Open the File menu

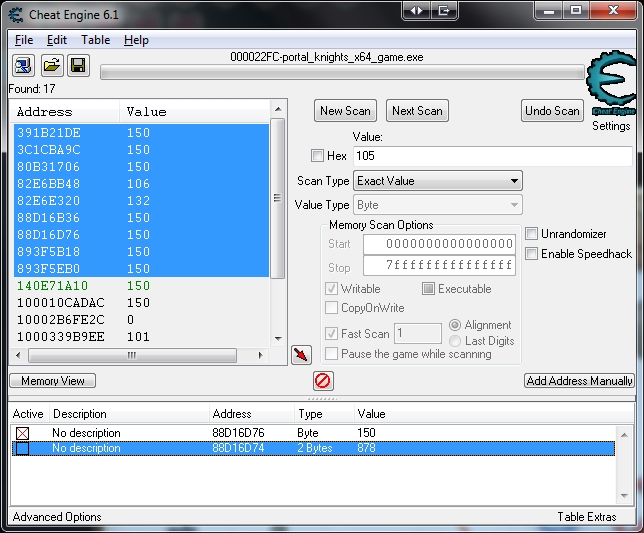[24, 40]
